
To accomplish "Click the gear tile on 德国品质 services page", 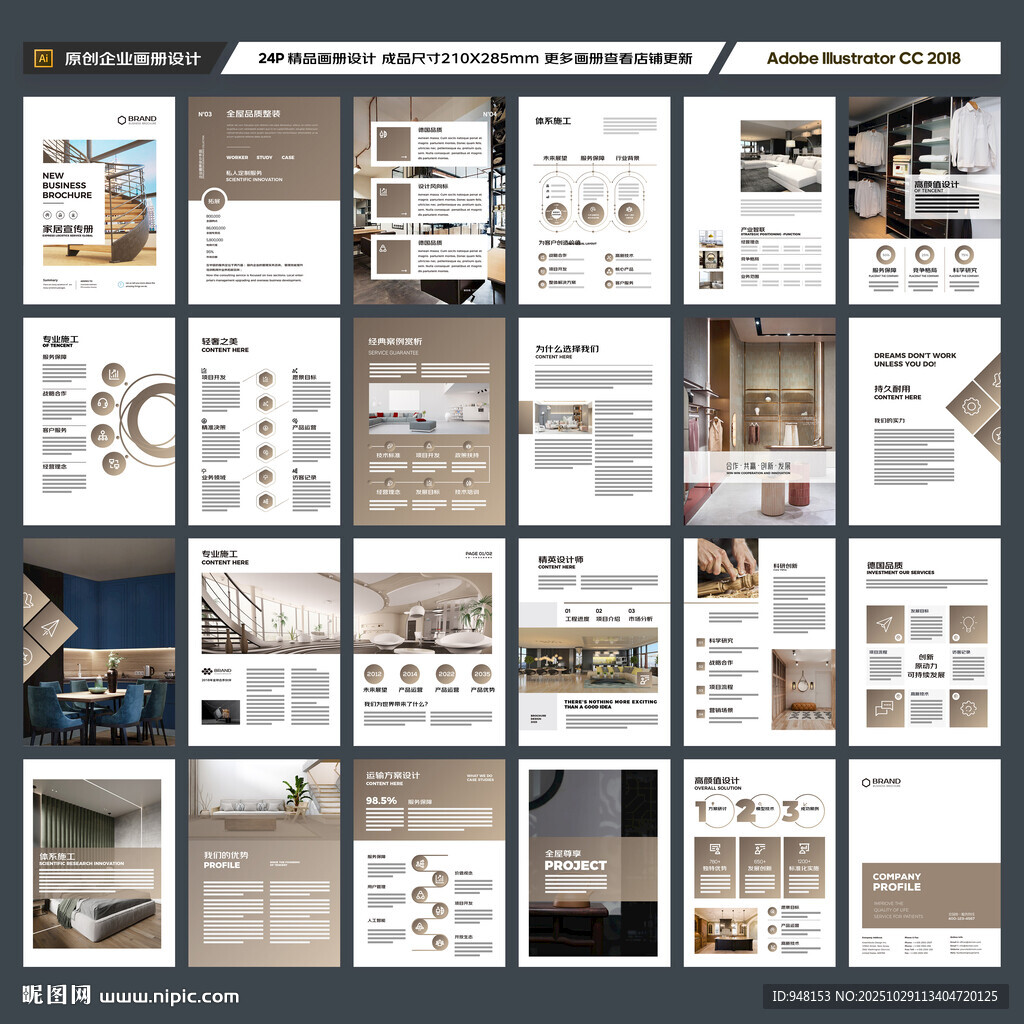I will (x=968, y=708).
